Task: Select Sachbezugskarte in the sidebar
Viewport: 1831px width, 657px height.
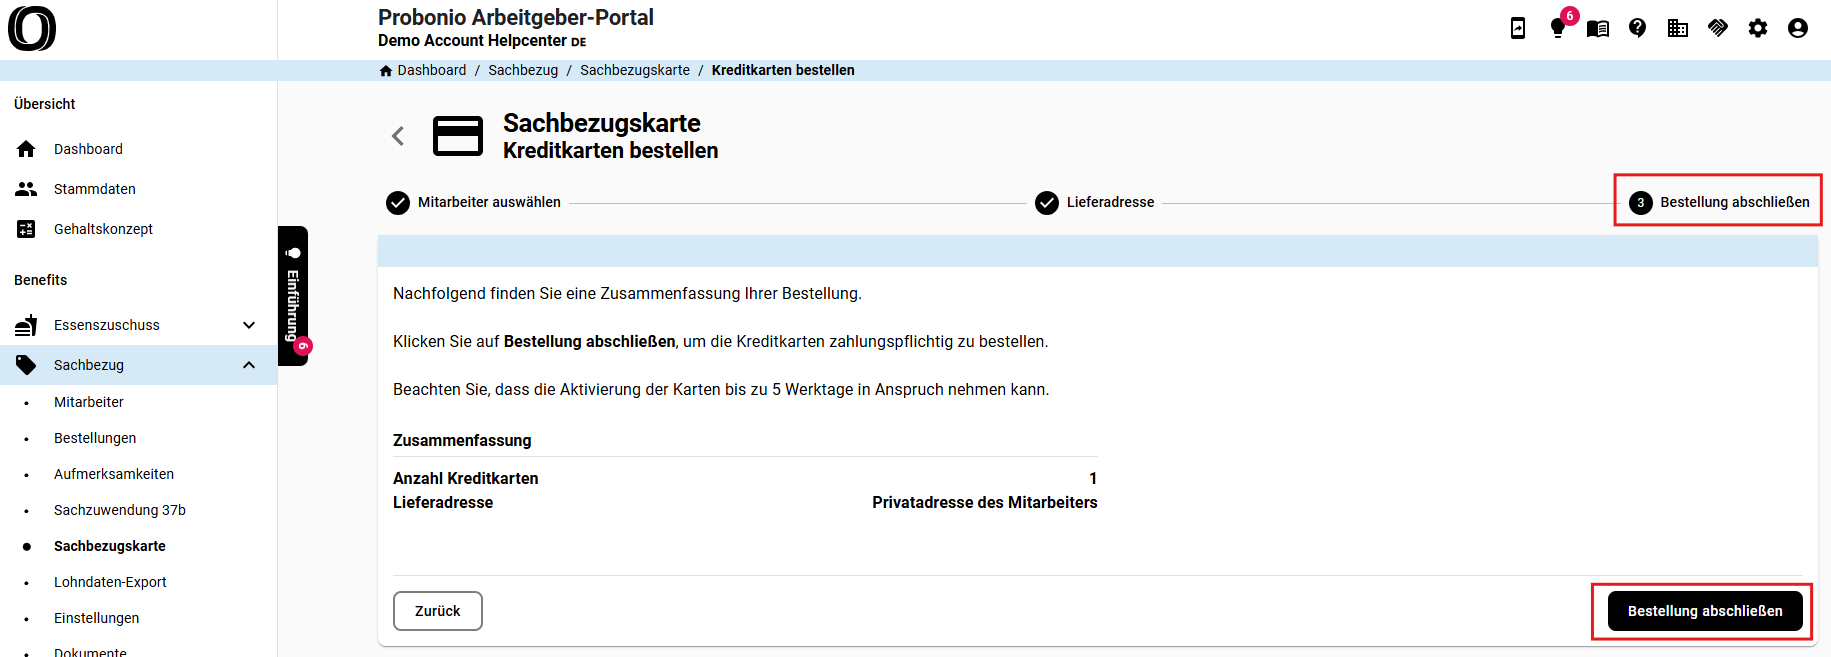Action: pos(110,546)
